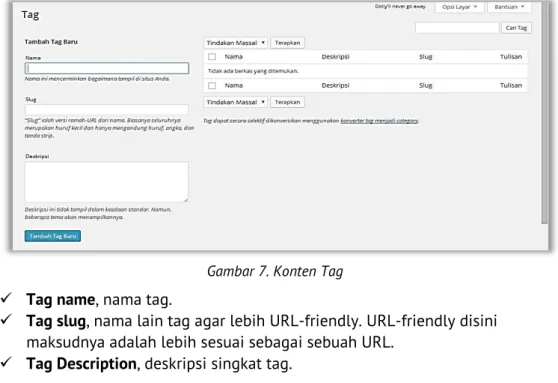Click Deskripsi column label in table footer
Screen dimensions: 558x383
point(336,85)
